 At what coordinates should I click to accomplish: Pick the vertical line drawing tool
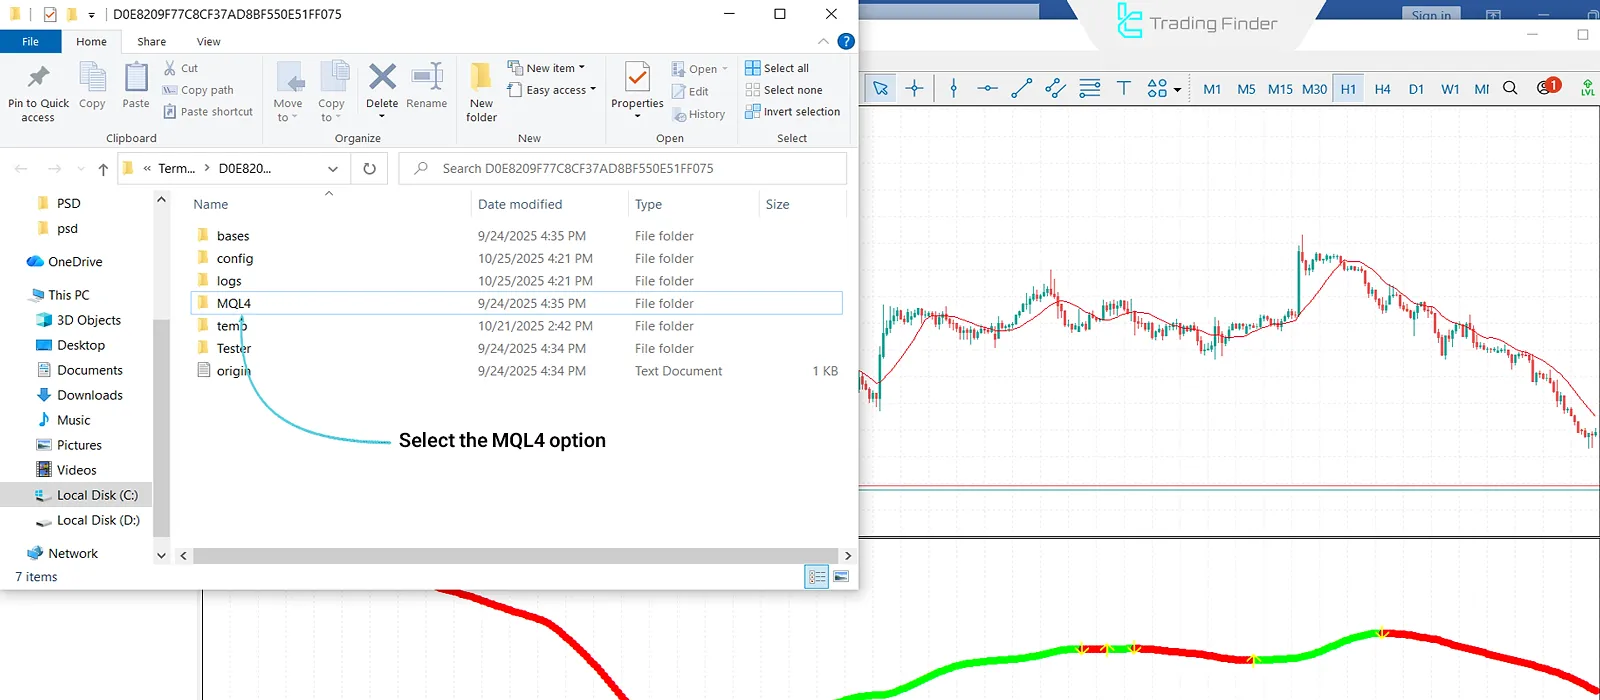953,89
